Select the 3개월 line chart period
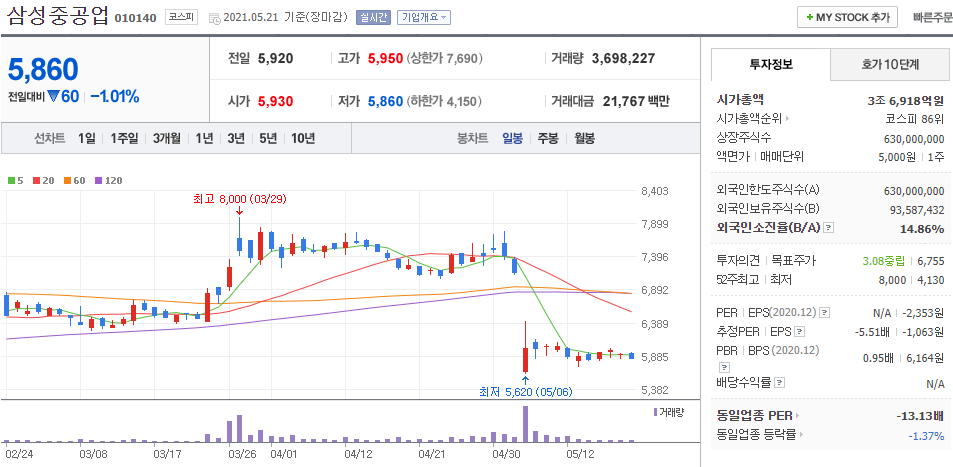953x467 pixels. [167, 138]
